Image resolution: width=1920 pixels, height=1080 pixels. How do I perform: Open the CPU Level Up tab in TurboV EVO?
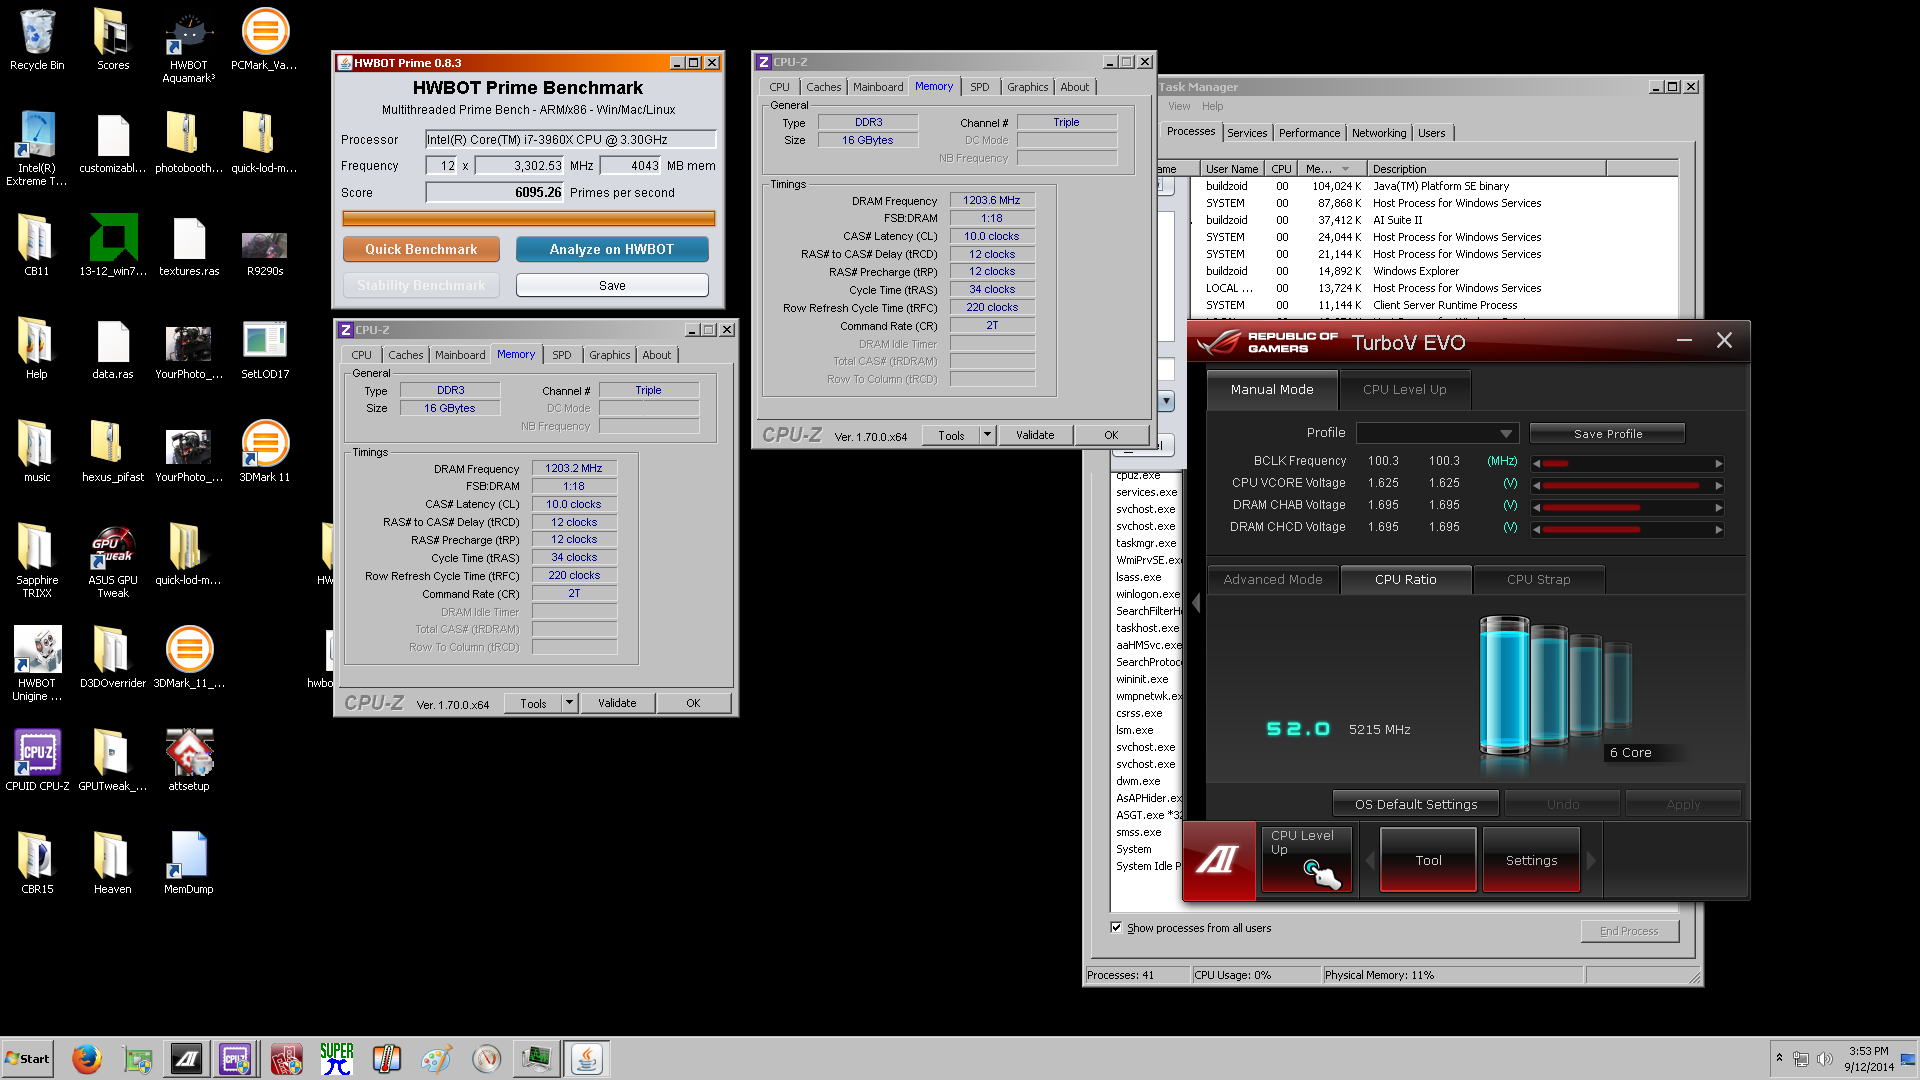tap(1404, 390)
